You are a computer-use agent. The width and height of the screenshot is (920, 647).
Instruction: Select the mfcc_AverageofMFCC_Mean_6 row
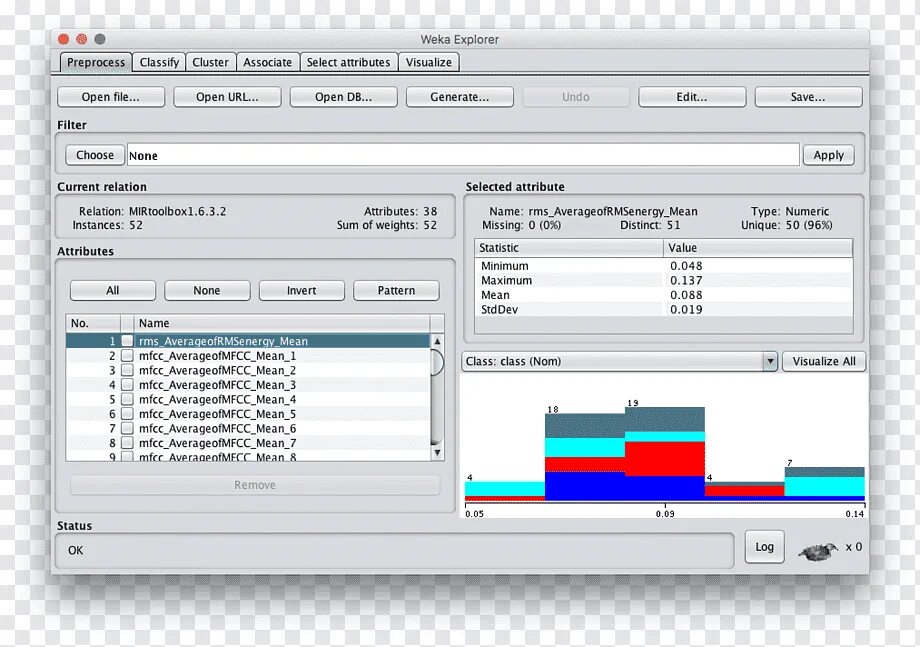tap(248, 429)
